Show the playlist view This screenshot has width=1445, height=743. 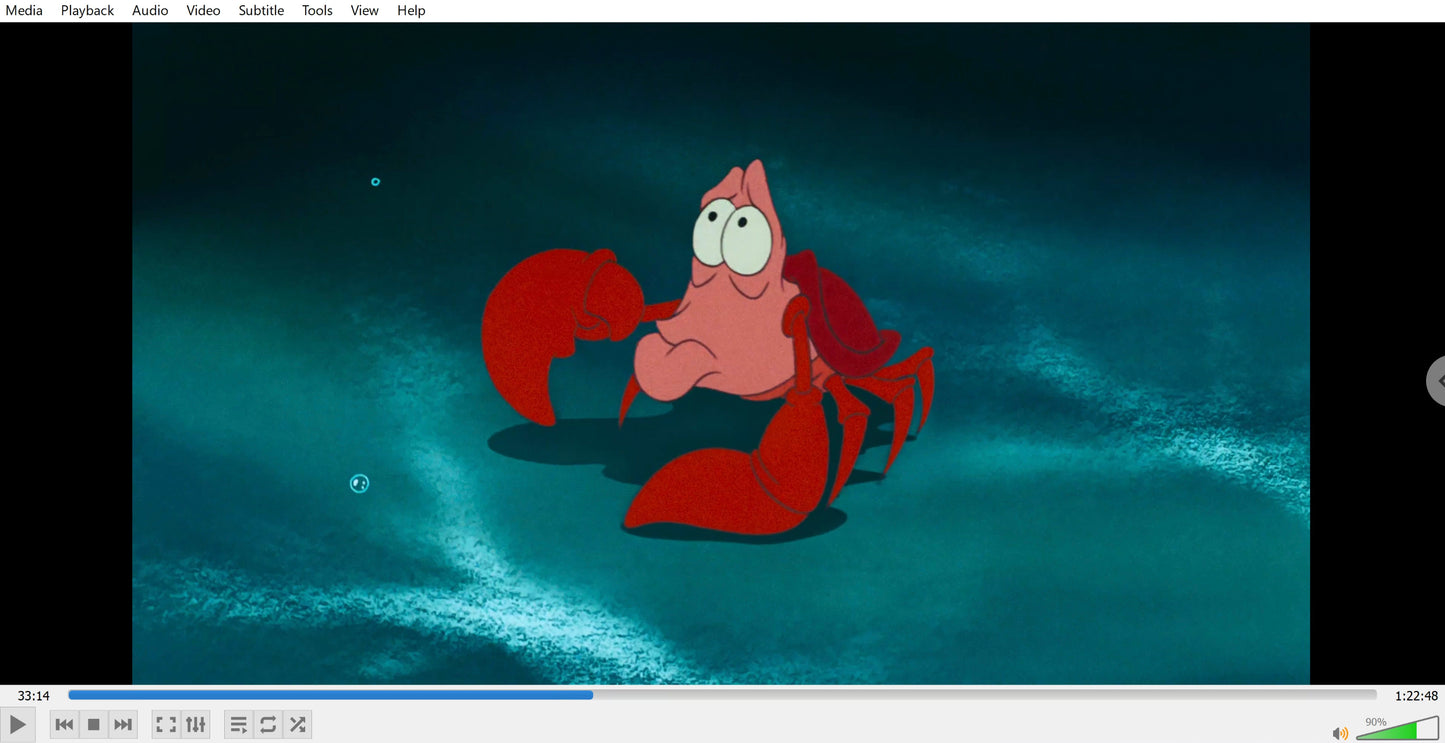click(x=238, y=725)
